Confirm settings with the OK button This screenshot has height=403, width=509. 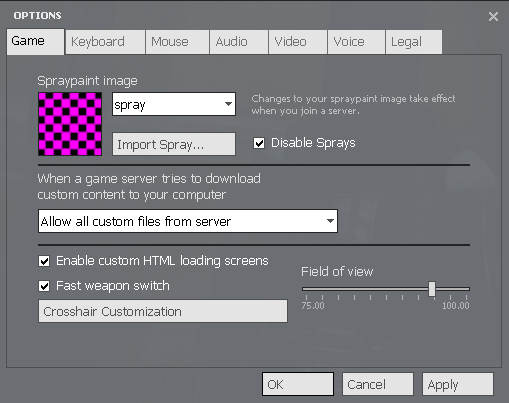click(x=298, y=384)
